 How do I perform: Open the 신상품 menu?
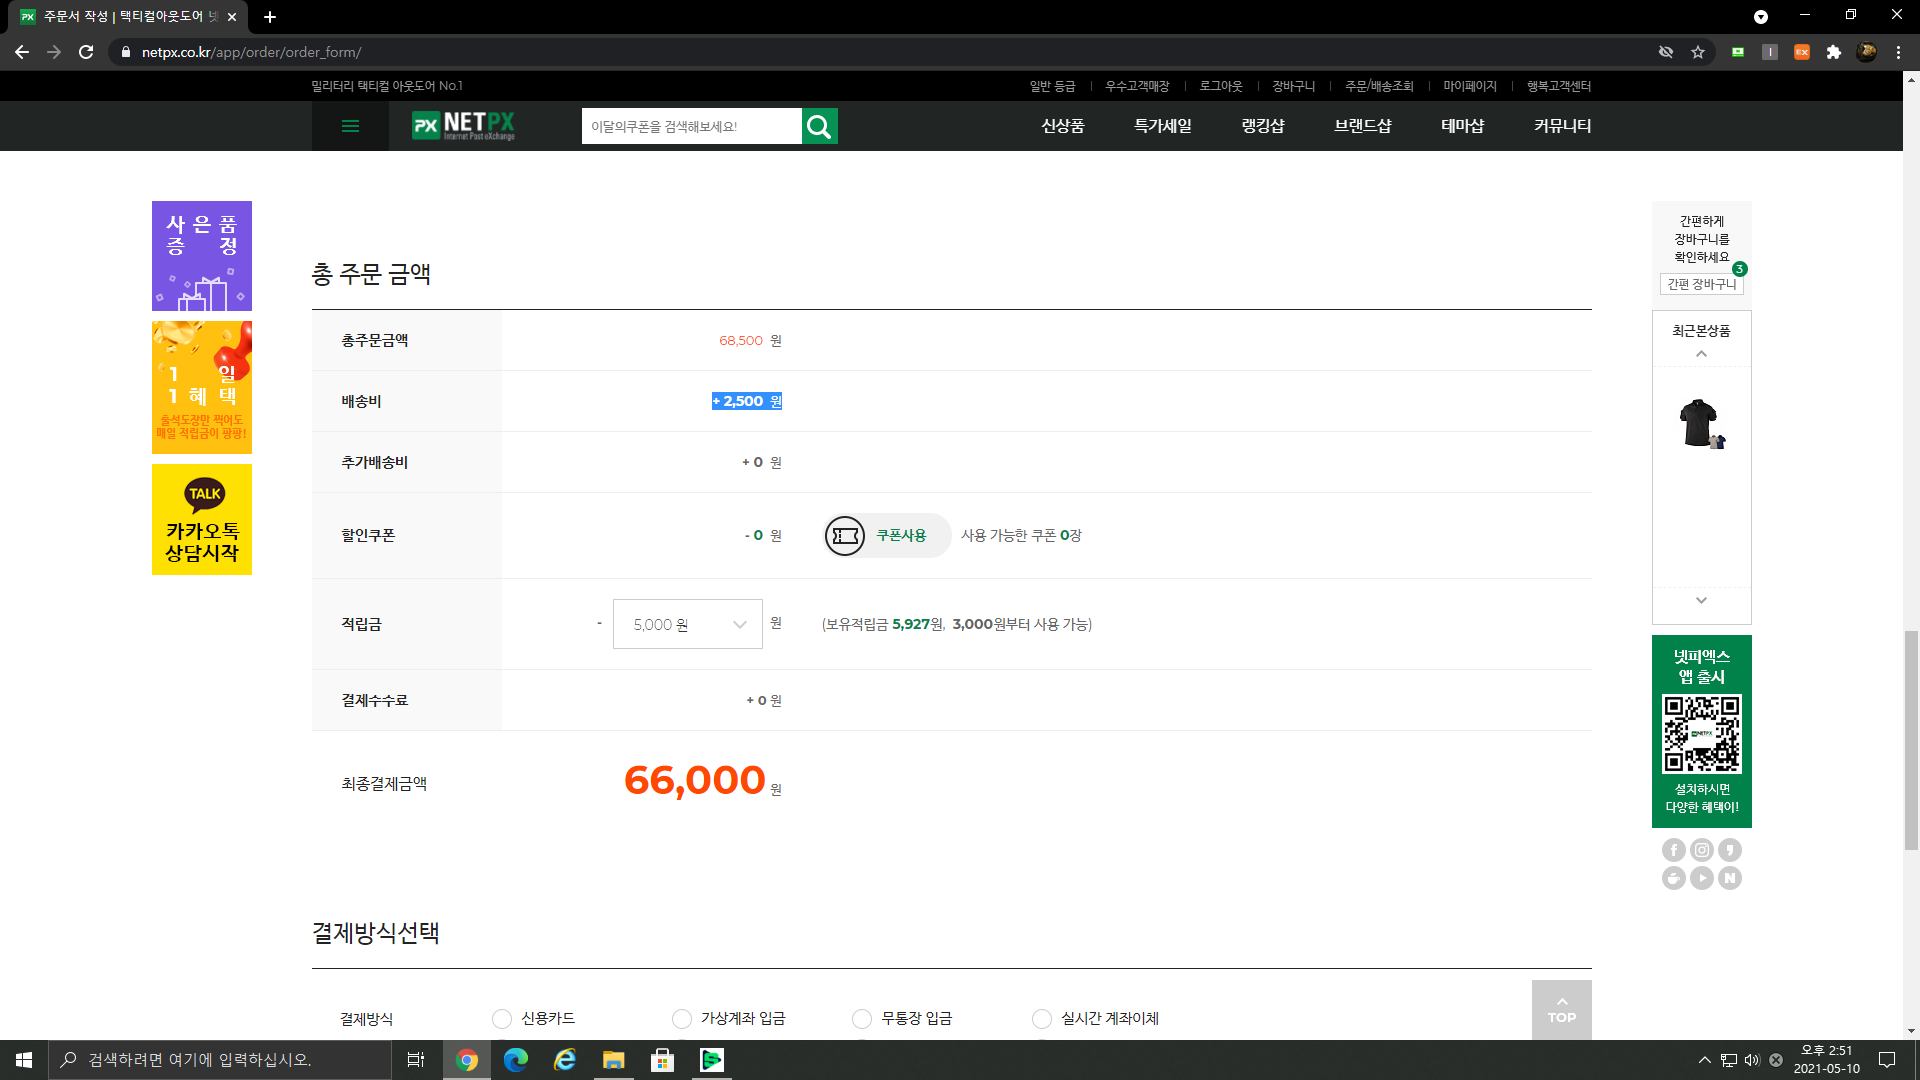coord(1062,126)
